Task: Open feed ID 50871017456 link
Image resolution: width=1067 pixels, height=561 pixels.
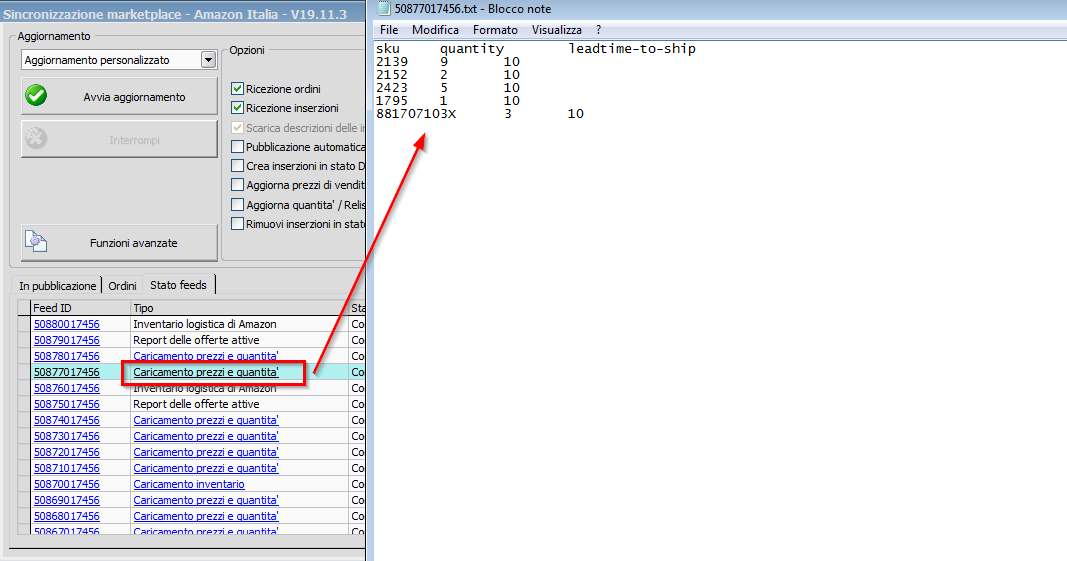Action: [67, 468]
